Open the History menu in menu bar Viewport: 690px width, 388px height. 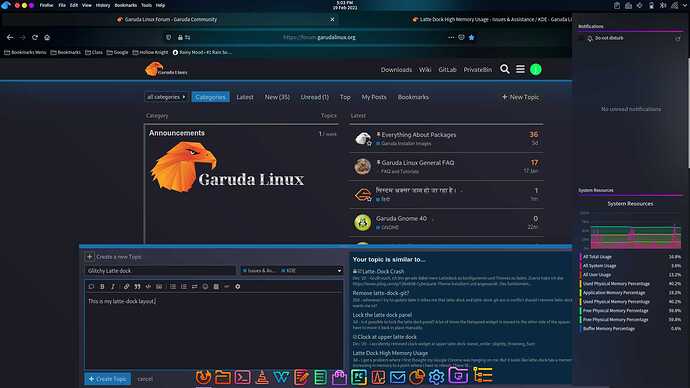click(103, 5)
